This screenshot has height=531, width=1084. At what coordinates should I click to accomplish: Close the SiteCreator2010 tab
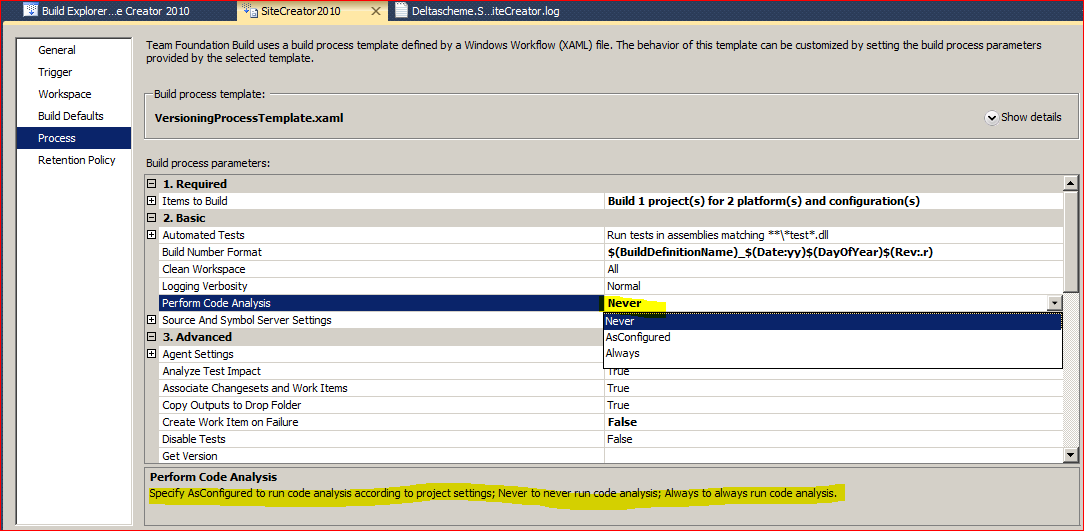point(375,11)
